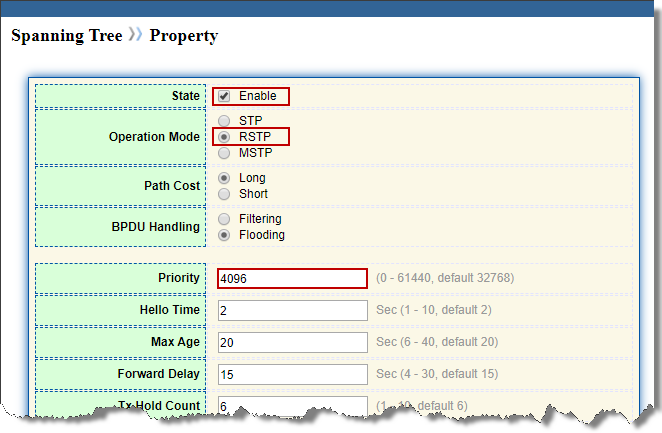Choose MSTP operation mode

click(x=224, y=153)
